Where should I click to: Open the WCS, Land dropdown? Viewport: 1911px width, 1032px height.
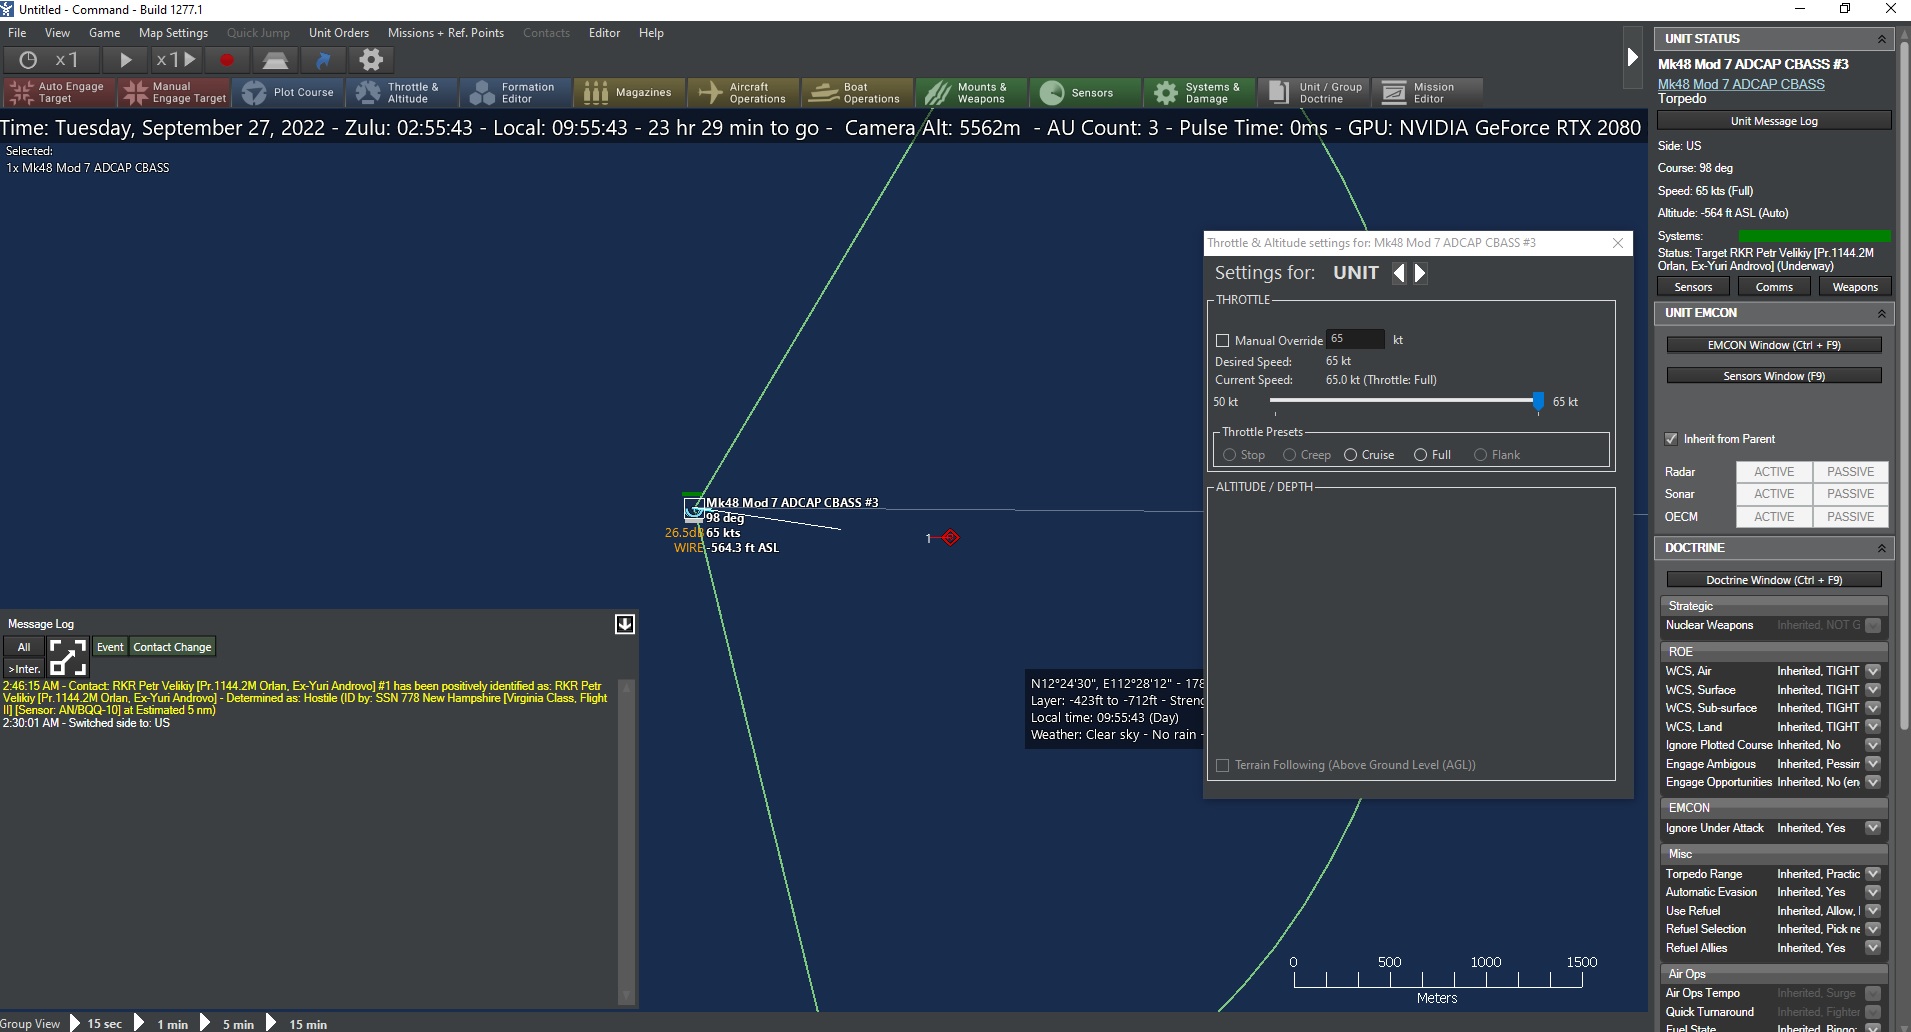point(1873,727)
